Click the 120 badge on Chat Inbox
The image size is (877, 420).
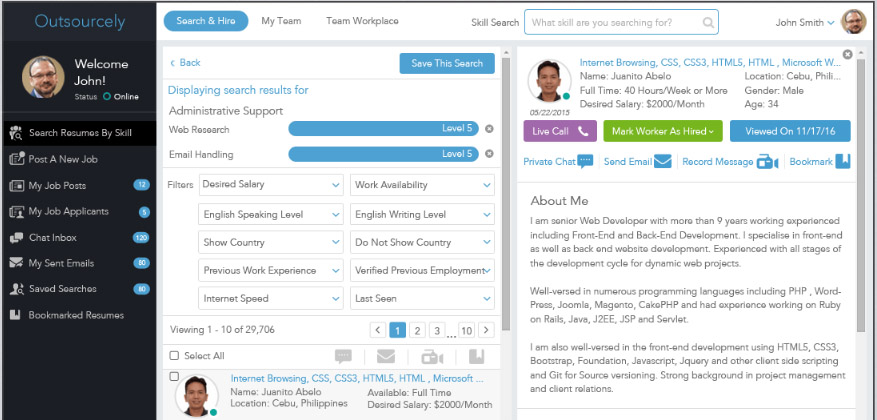[141, 238]
